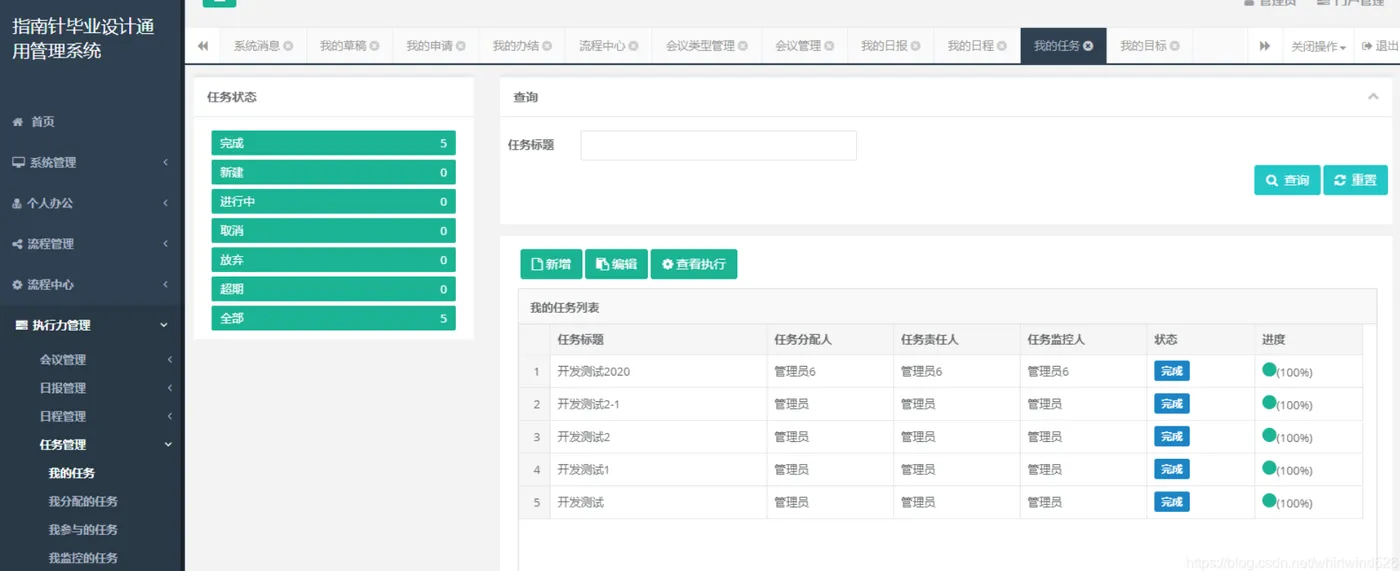Expand the 日报管理 submenu arrow

[x=169, y=388]
